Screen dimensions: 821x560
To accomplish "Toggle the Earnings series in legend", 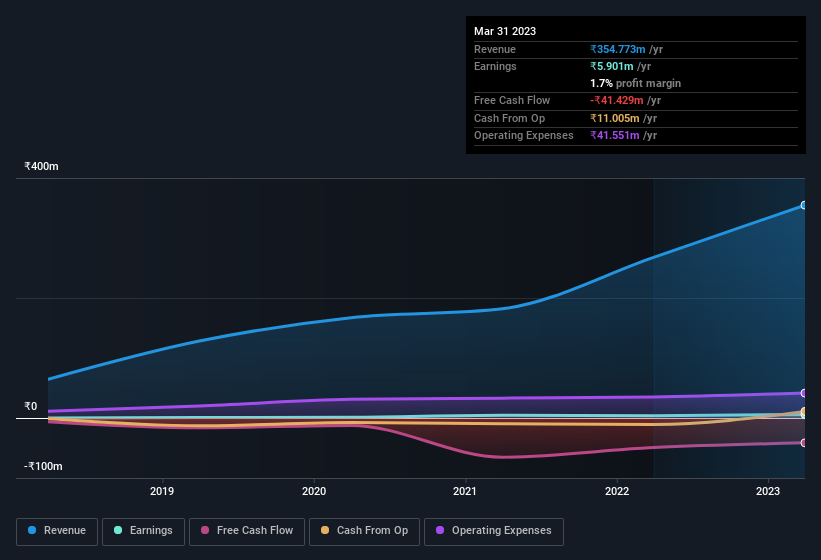I will [x=143, y=531].
